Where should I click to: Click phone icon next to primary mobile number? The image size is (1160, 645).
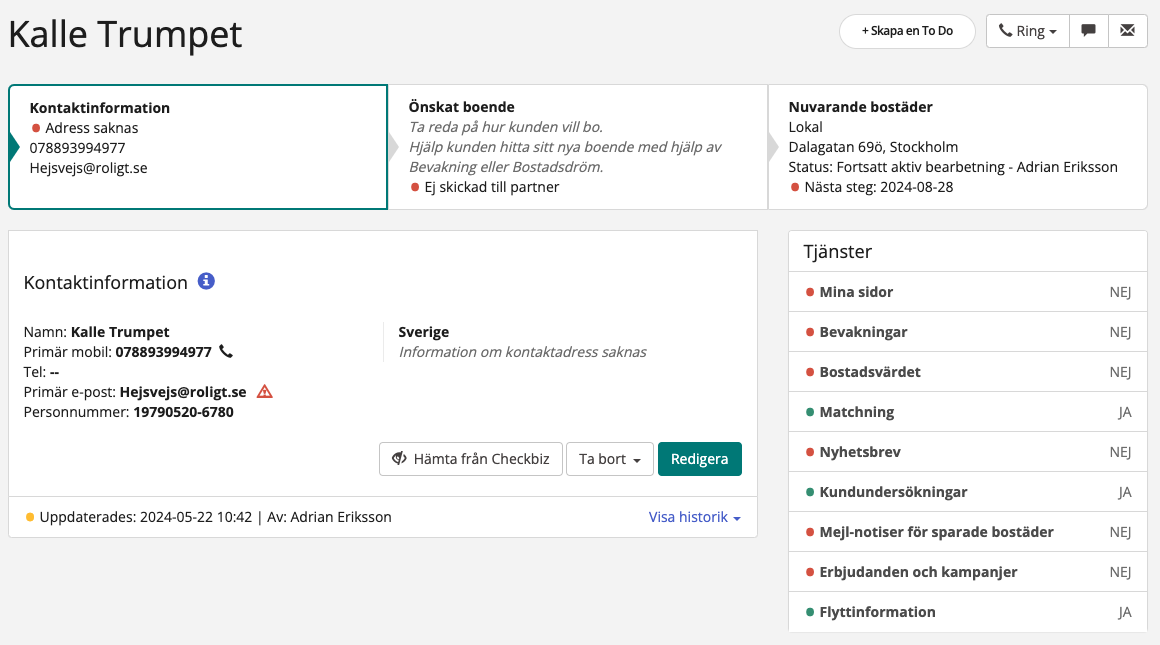pyautogui.click(x=226, y=352)
